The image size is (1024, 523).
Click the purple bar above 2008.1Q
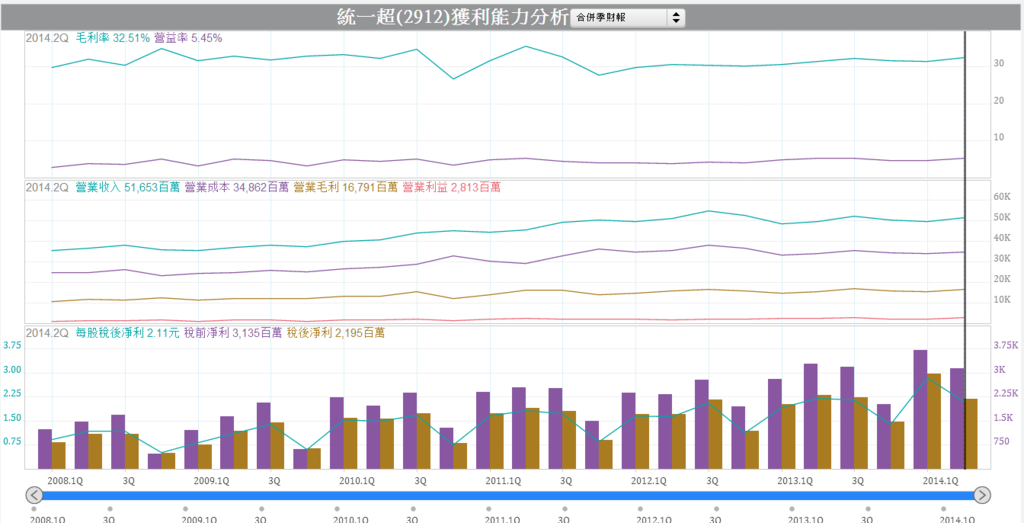tap(45, 449)
